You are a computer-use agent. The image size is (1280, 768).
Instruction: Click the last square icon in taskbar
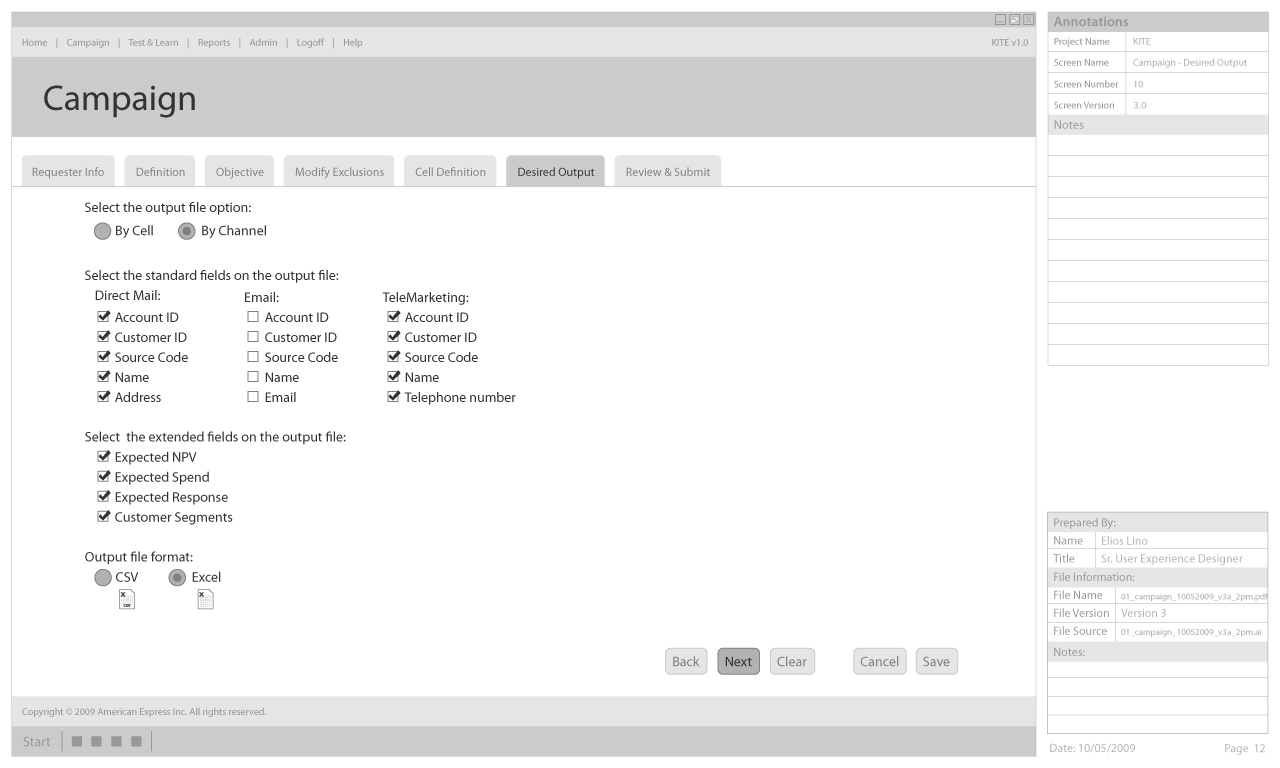(135, 742)
